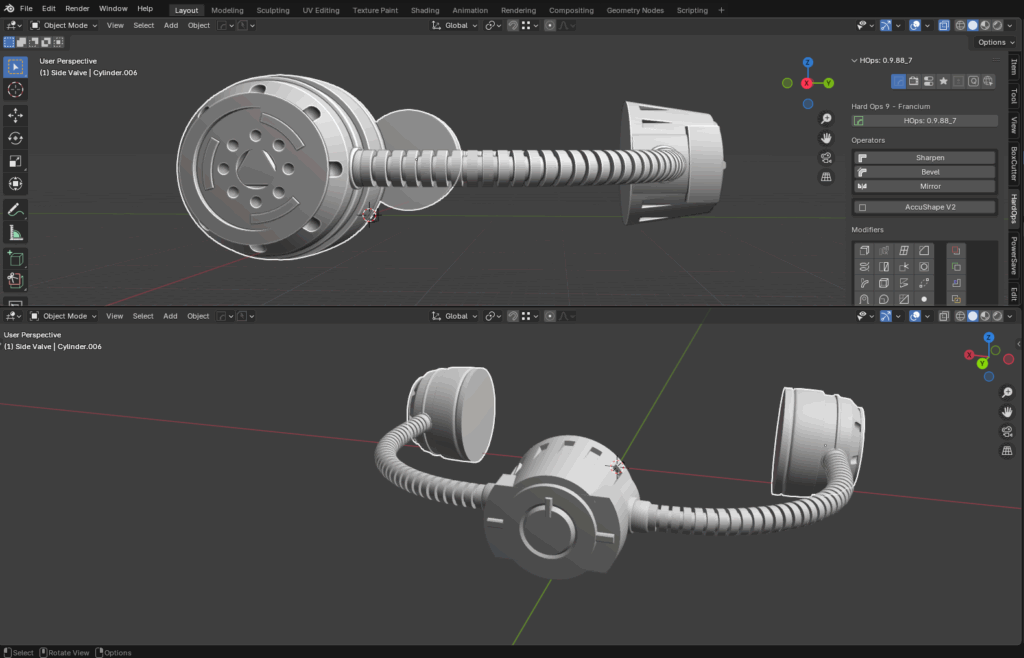Click the Annotate pencil tool
The width and height of the screenshot is (1024, 658).
tap(16, 210)
